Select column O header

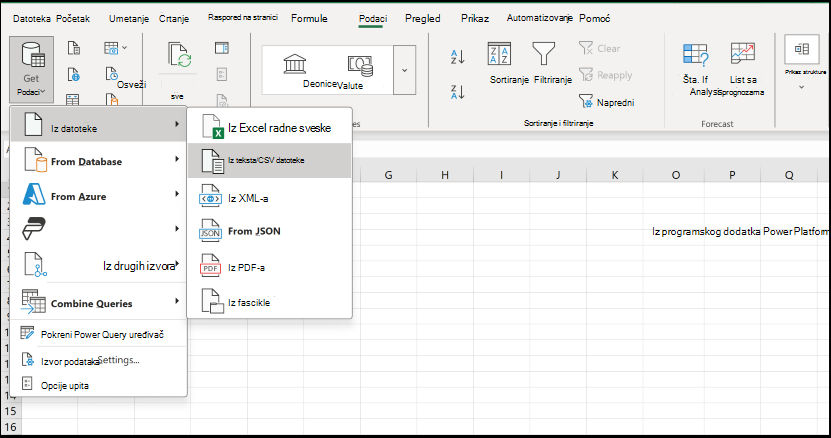click(x=676, y=175)
